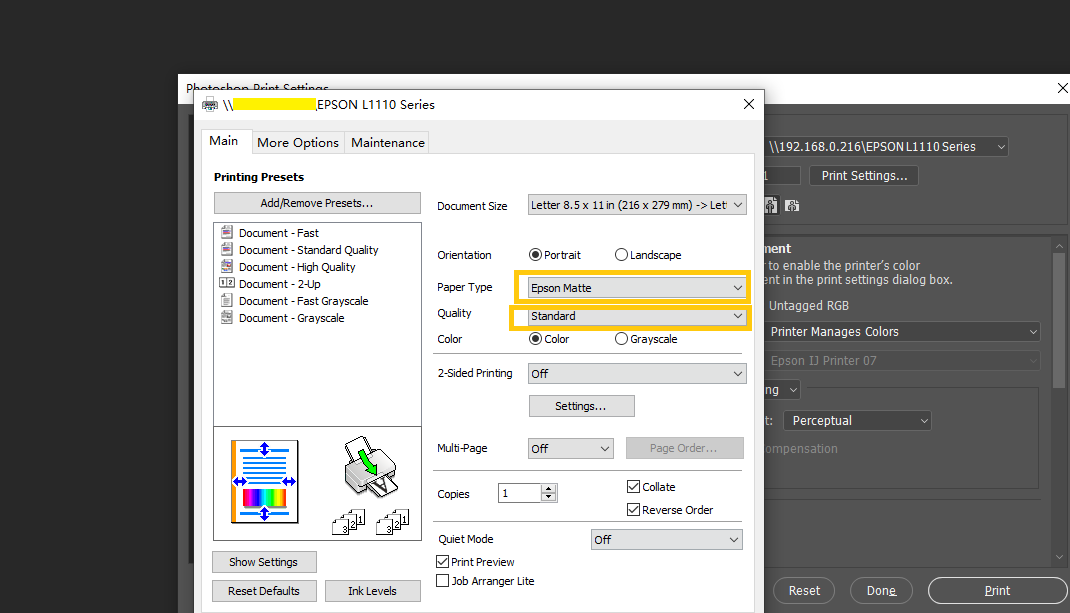This screenshot has height=613, width=1070.
Task: Click the "Untagged RGB" text
Action: (809, 306)
